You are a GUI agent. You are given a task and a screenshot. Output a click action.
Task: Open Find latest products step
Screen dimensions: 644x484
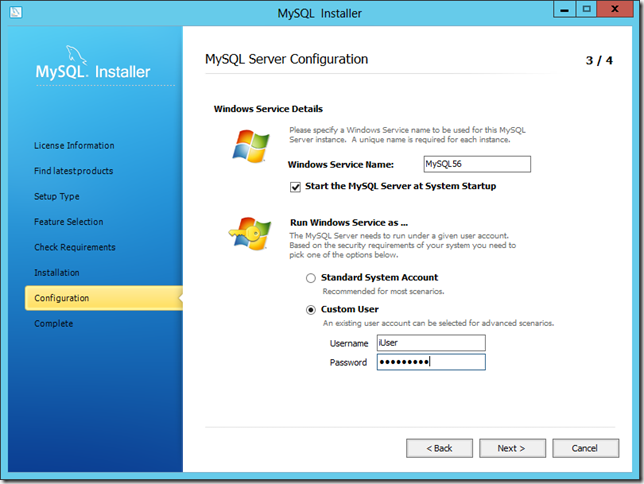point(74,171)
